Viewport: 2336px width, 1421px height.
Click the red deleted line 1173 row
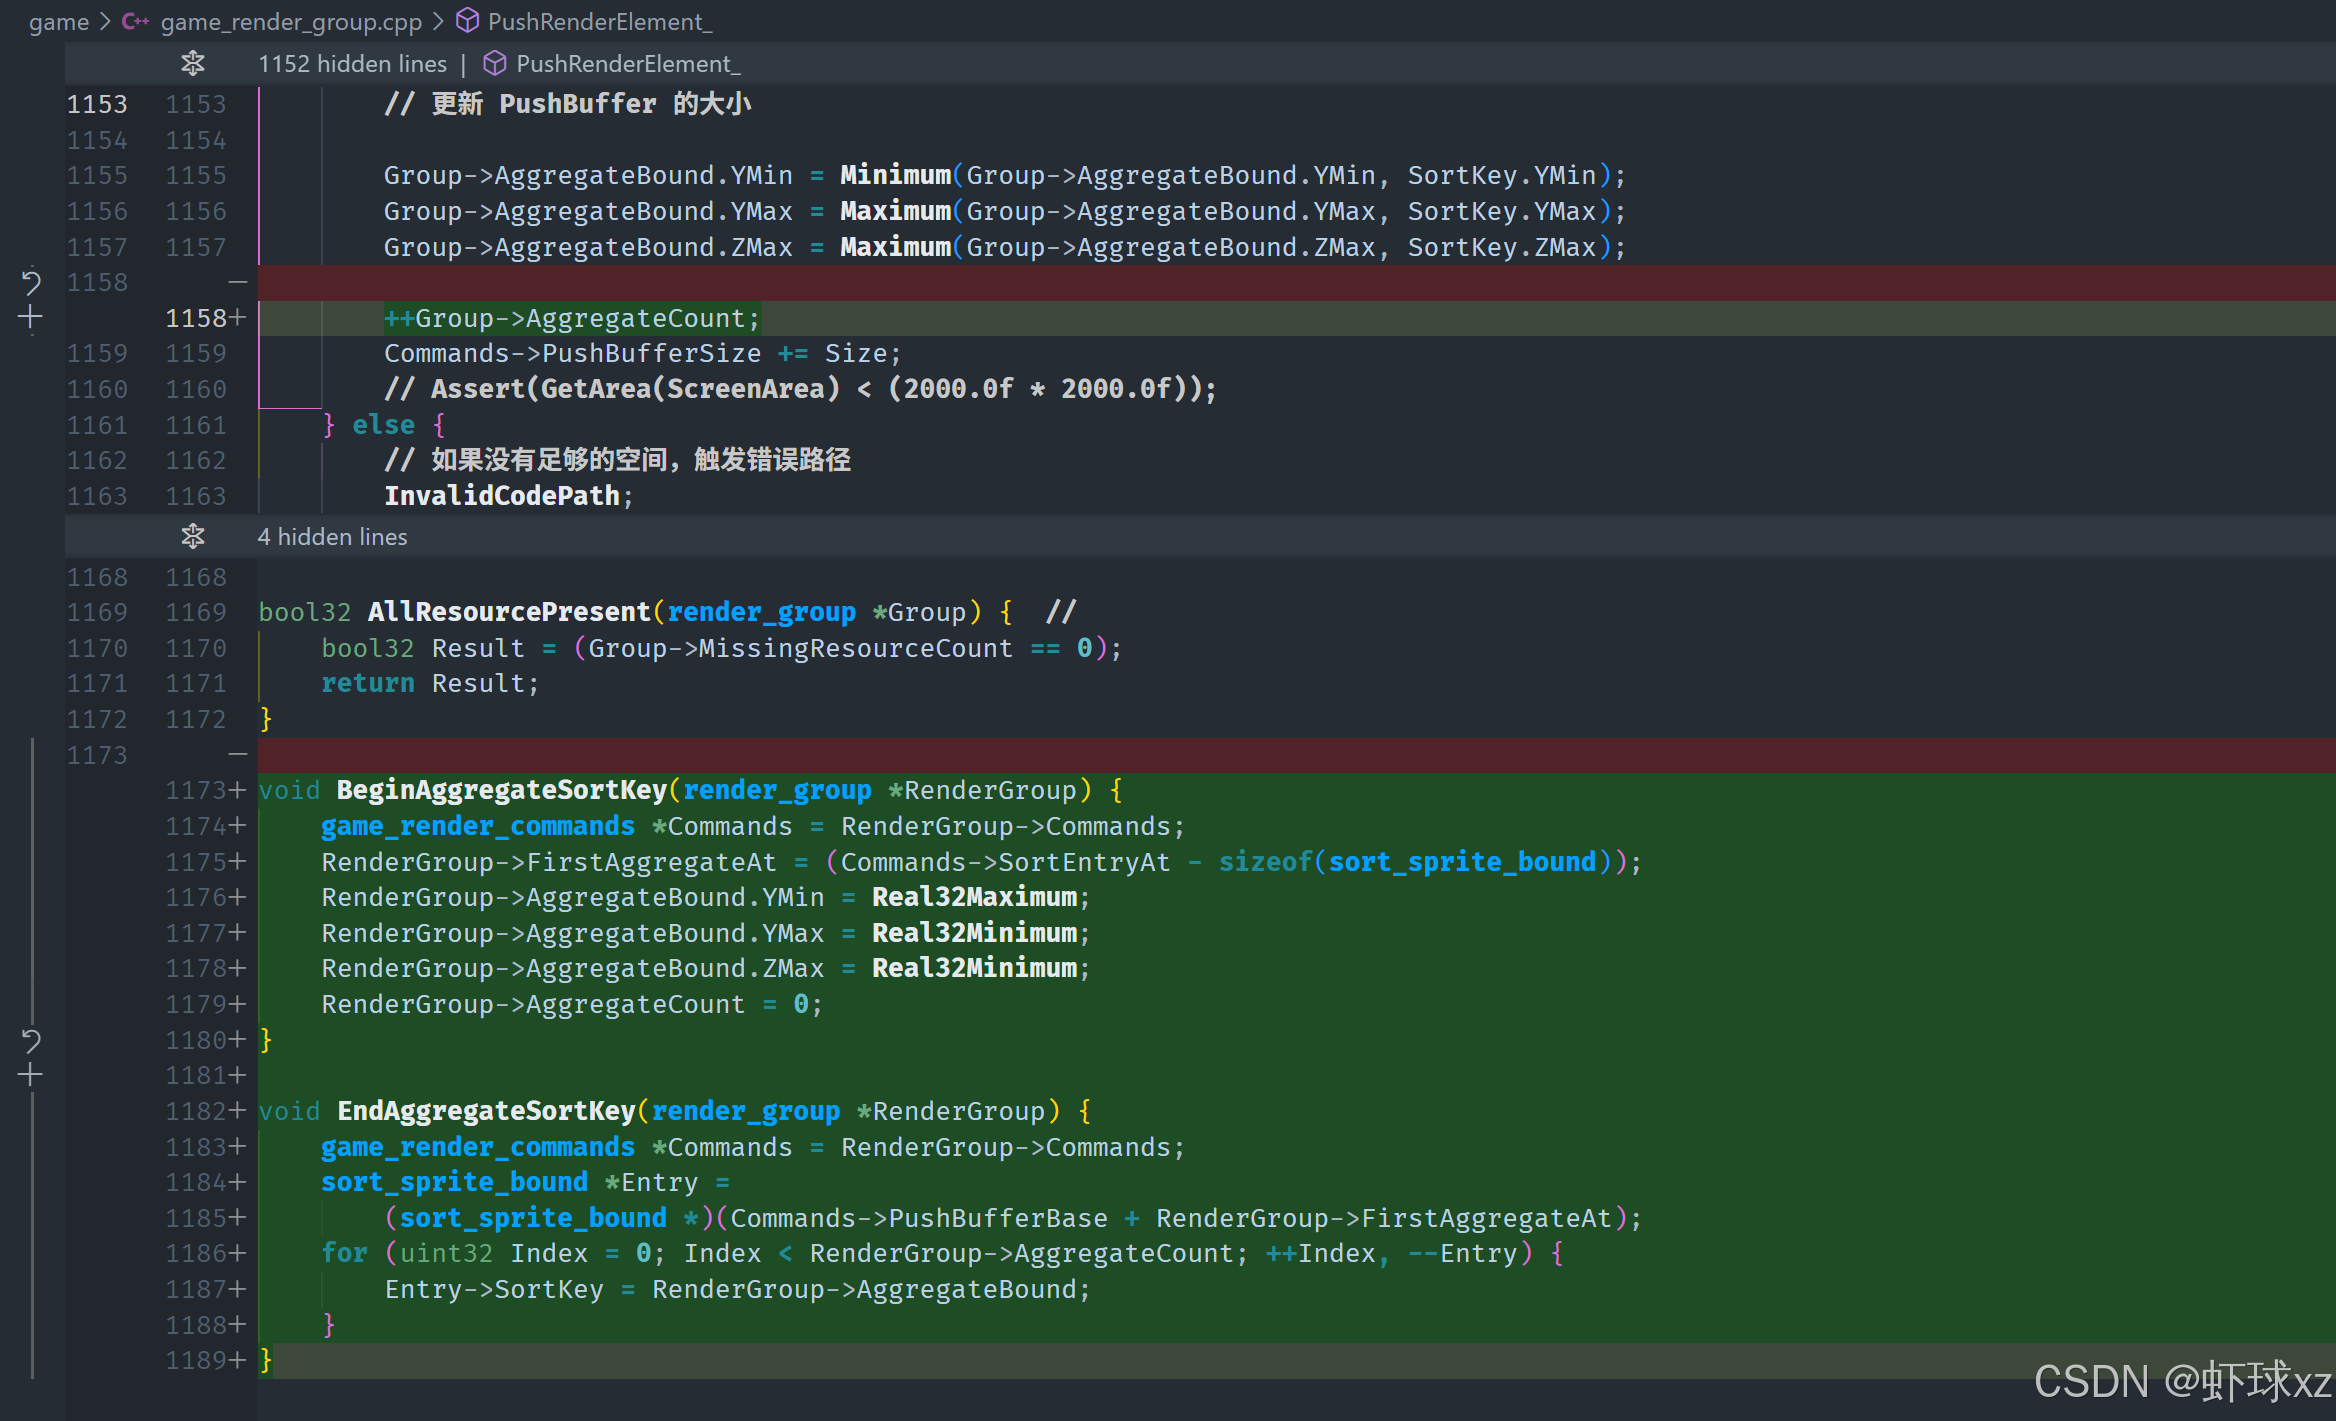(1200, 755)
